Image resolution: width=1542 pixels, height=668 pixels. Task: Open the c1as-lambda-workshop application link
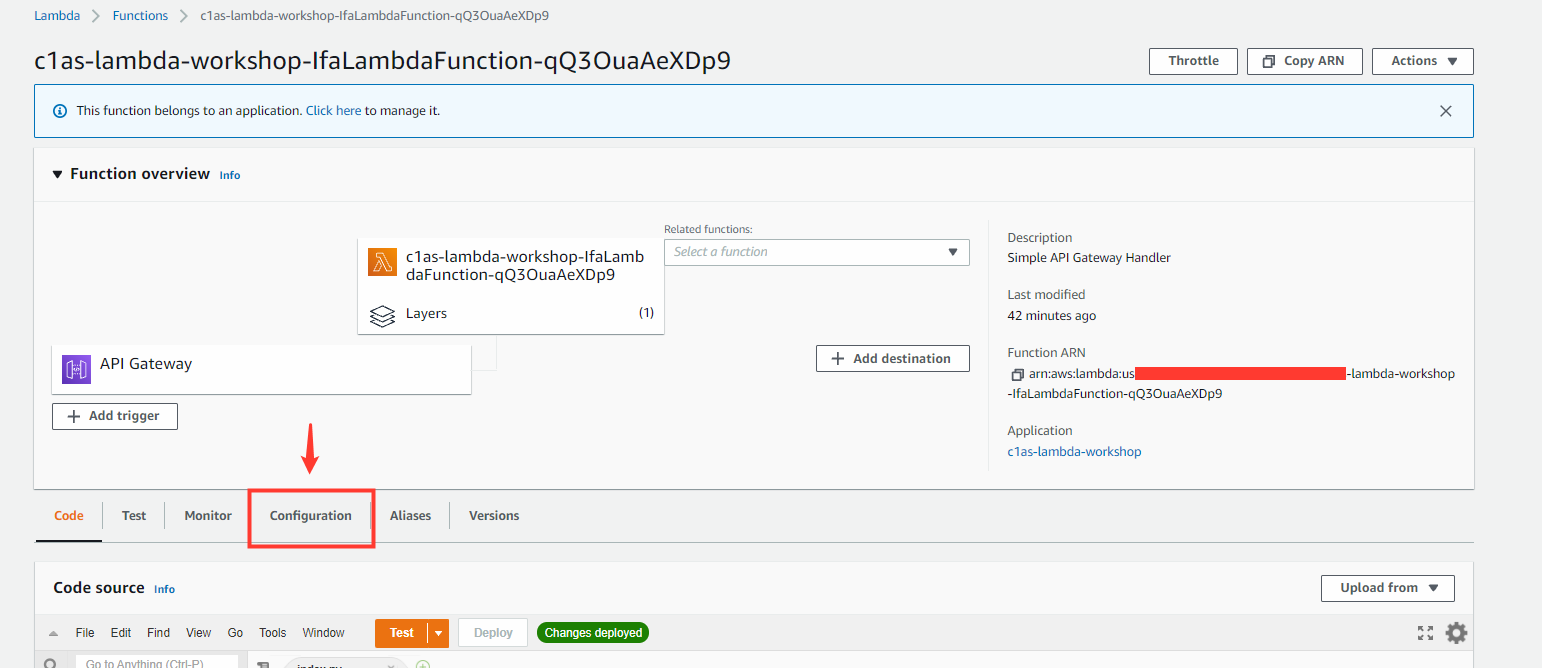1074,452
